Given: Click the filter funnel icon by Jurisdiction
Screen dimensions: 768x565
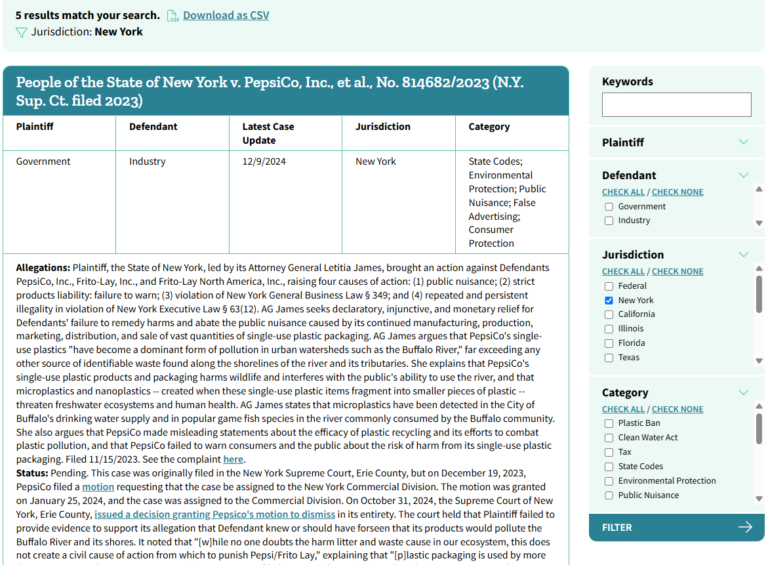Looking at the screenshot, I should (x=22, y=33).
